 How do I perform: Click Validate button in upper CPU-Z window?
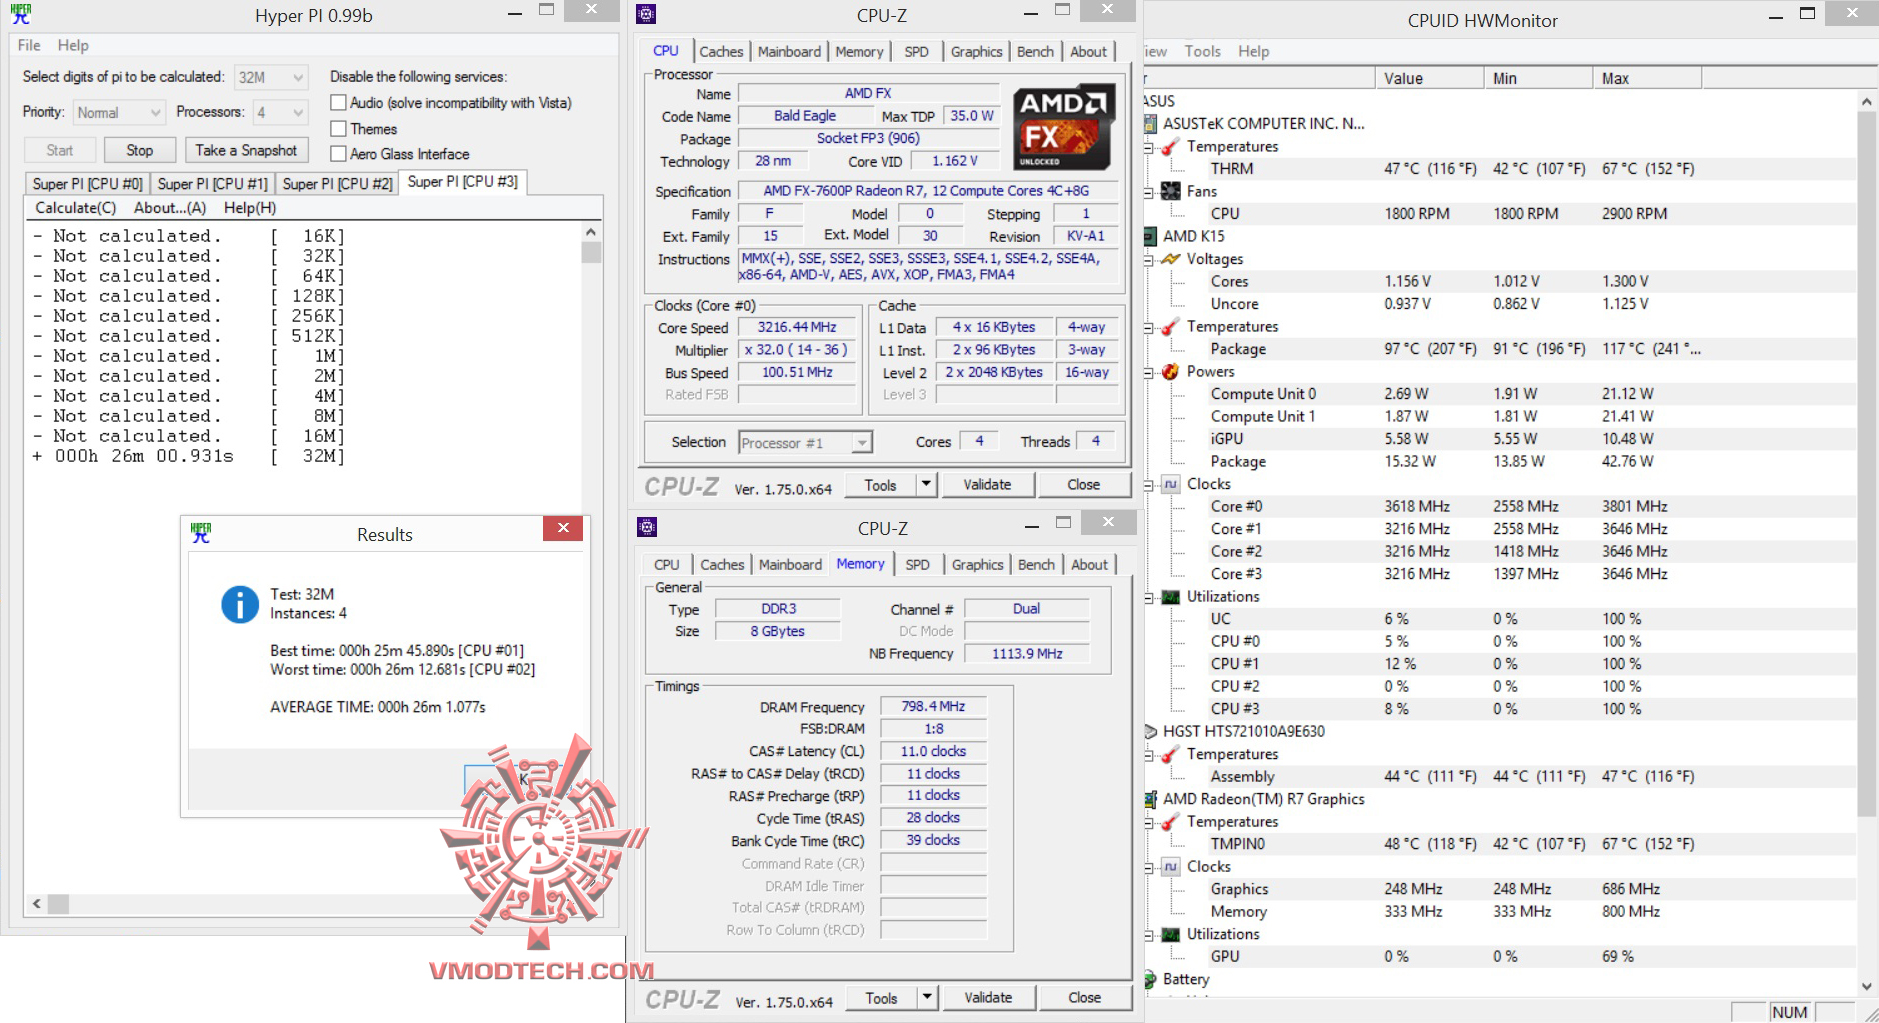coord(987,485)
